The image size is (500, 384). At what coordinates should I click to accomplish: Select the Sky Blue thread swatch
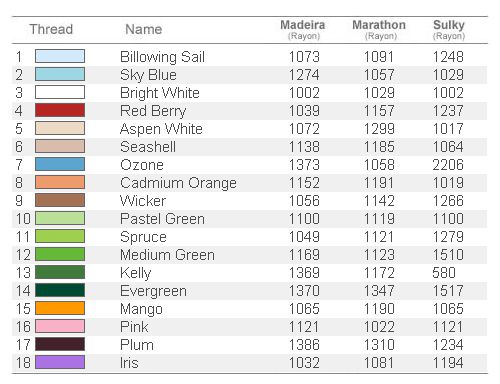(60, 74)
